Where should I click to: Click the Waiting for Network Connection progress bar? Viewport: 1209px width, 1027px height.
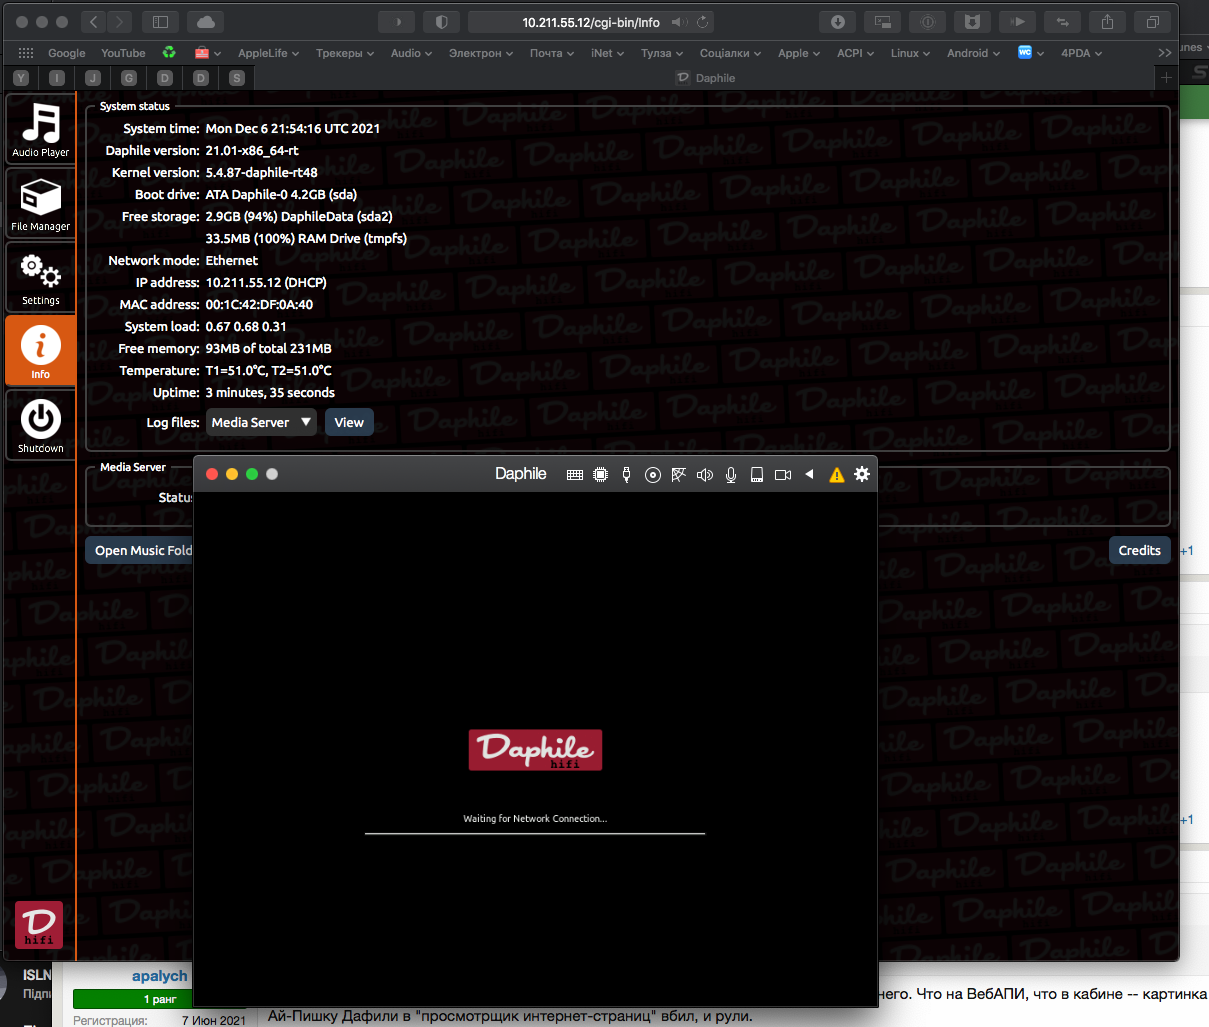[x=535, y=833]
